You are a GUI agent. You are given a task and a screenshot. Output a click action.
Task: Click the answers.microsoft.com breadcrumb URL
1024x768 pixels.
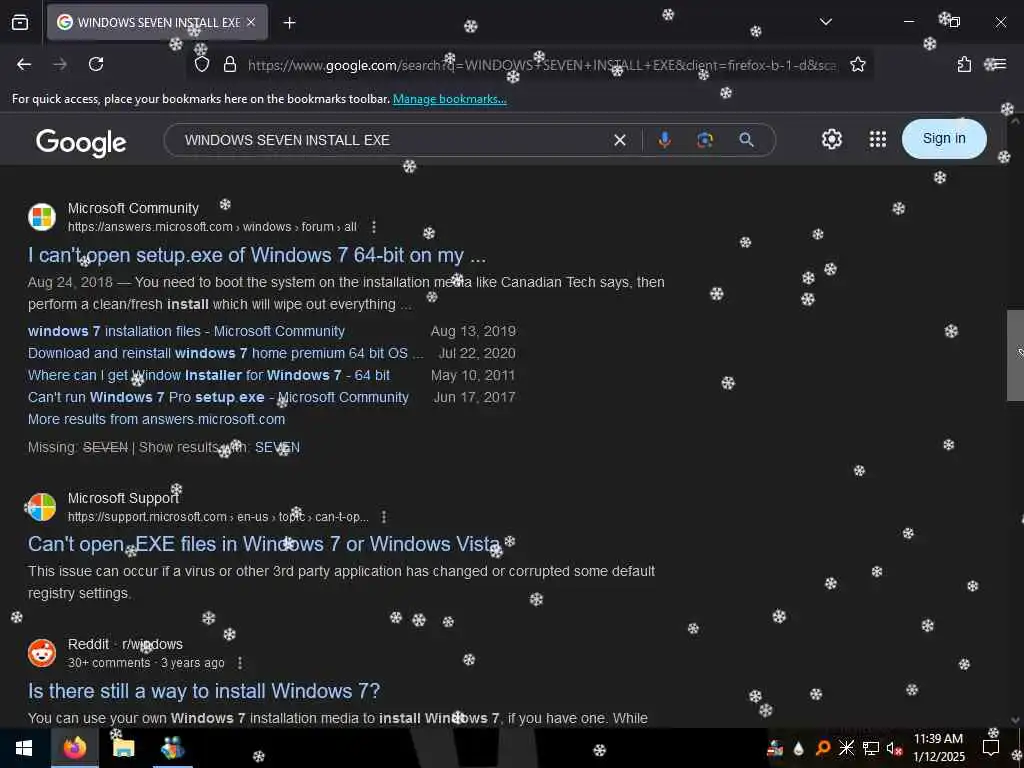(212, 227)
